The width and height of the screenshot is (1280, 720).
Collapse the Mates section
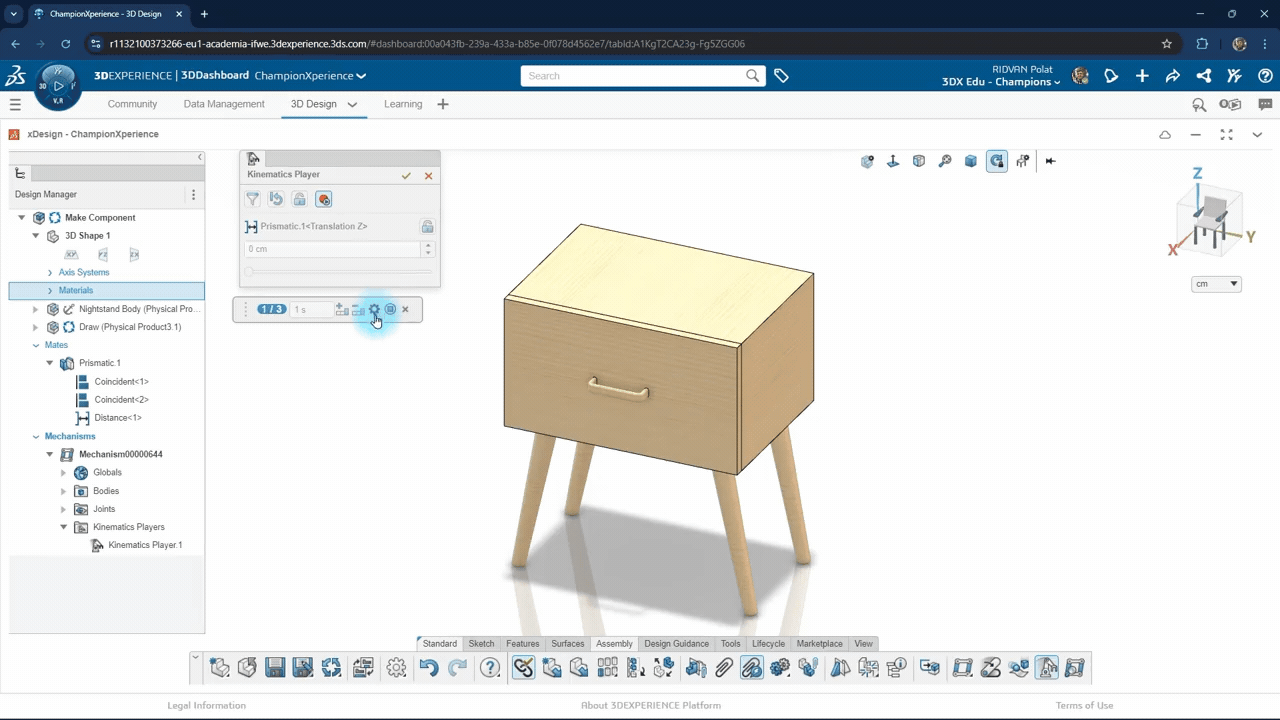pos(36,345)
